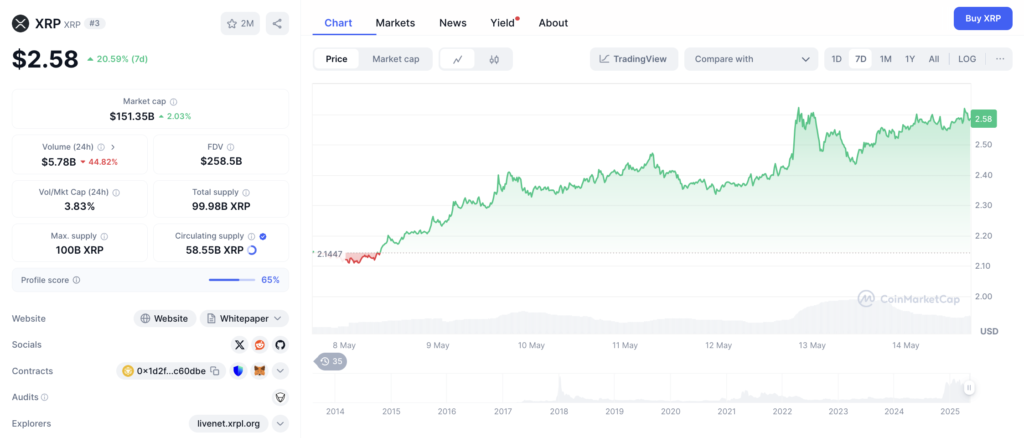Expand Volume (24h) details arrow

tap(113, 147)
